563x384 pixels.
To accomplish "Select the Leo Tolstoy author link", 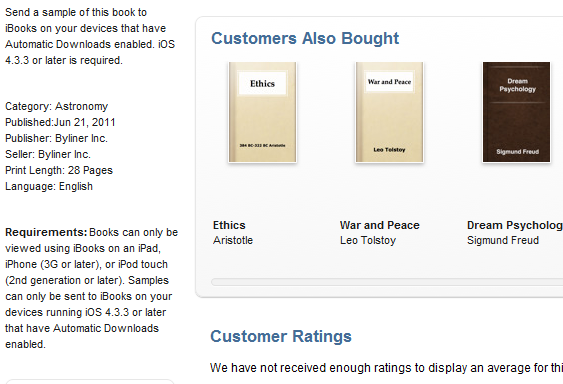I will pyautogui.click(x=368, y=240).
